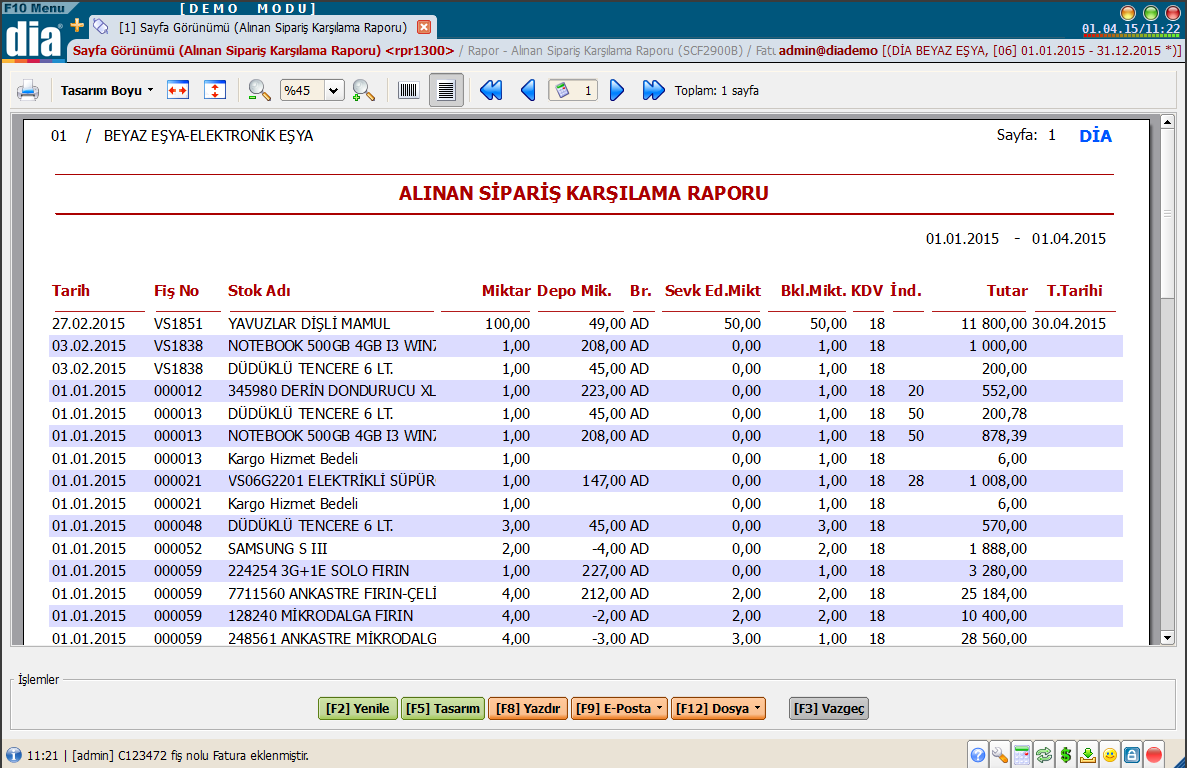Screen dimensions: 1187x768
Task: Fit page to width icon
Action: pyautogui.click(x=178, y=90)
